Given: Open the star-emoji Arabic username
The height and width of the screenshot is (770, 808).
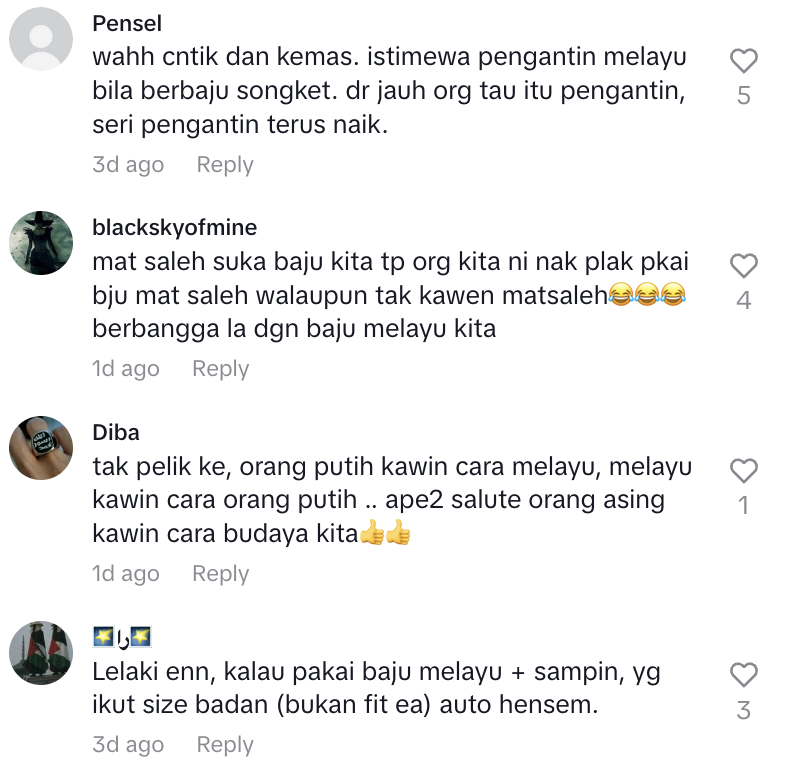Looking at the screenshot, I should coord(122,637).
